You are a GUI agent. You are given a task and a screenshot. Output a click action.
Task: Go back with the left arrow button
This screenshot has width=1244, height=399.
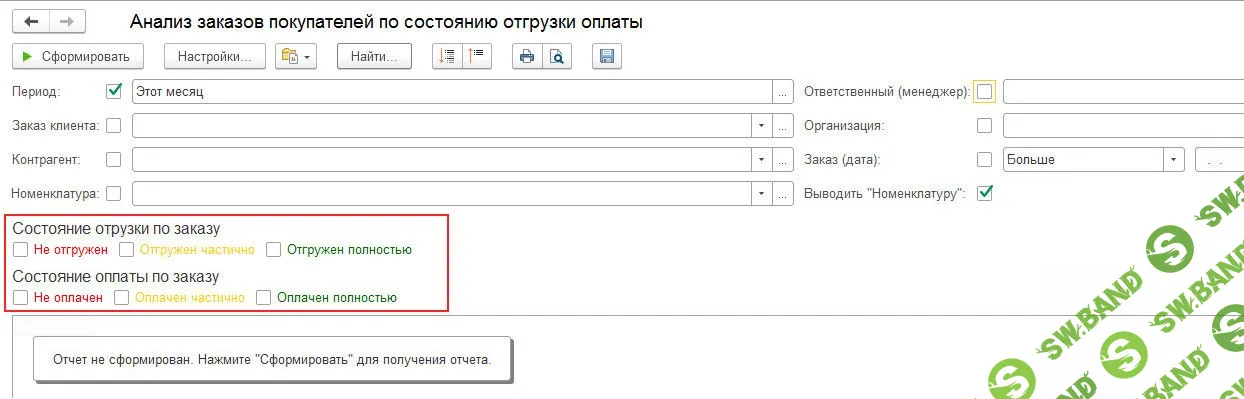tap(31, 21)
